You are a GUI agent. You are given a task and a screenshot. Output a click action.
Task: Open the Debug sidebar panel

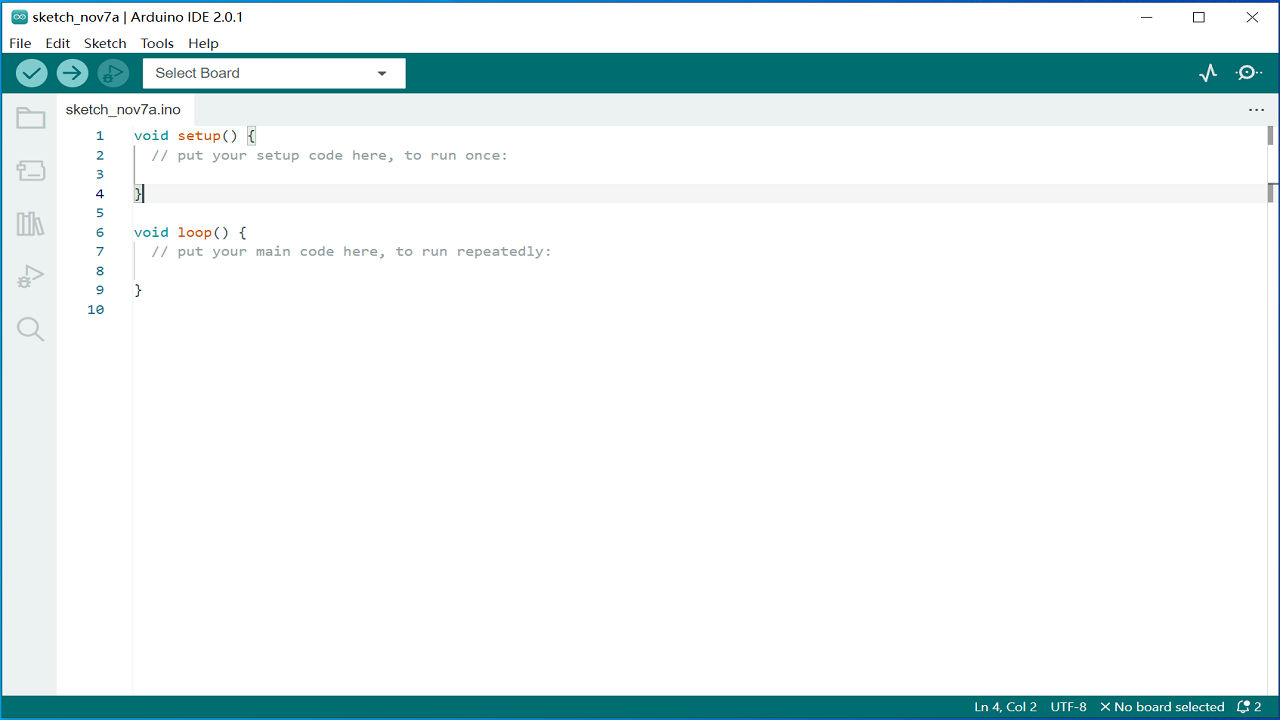(31, 277)
